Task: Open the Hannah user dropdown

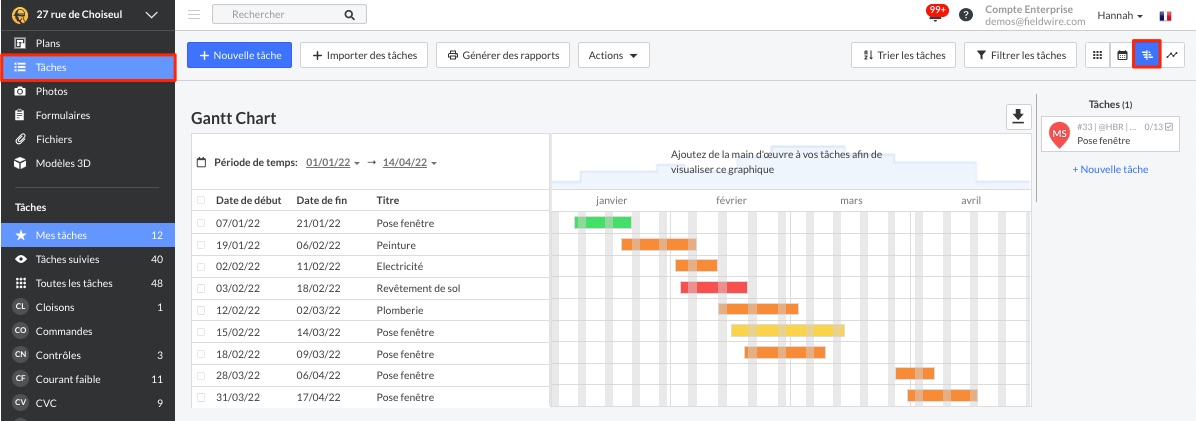Action: pos(1120,15)
